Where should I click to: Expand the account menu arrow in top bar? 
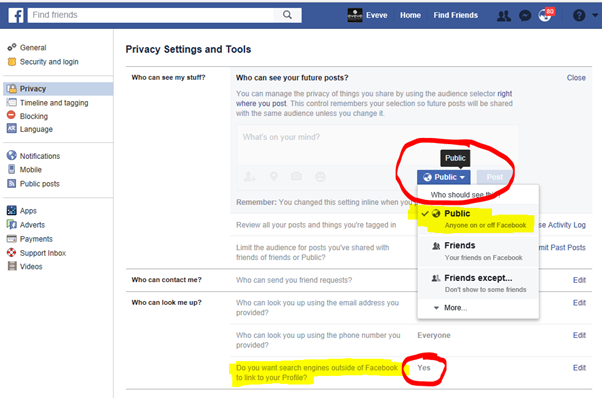point(595,15)
